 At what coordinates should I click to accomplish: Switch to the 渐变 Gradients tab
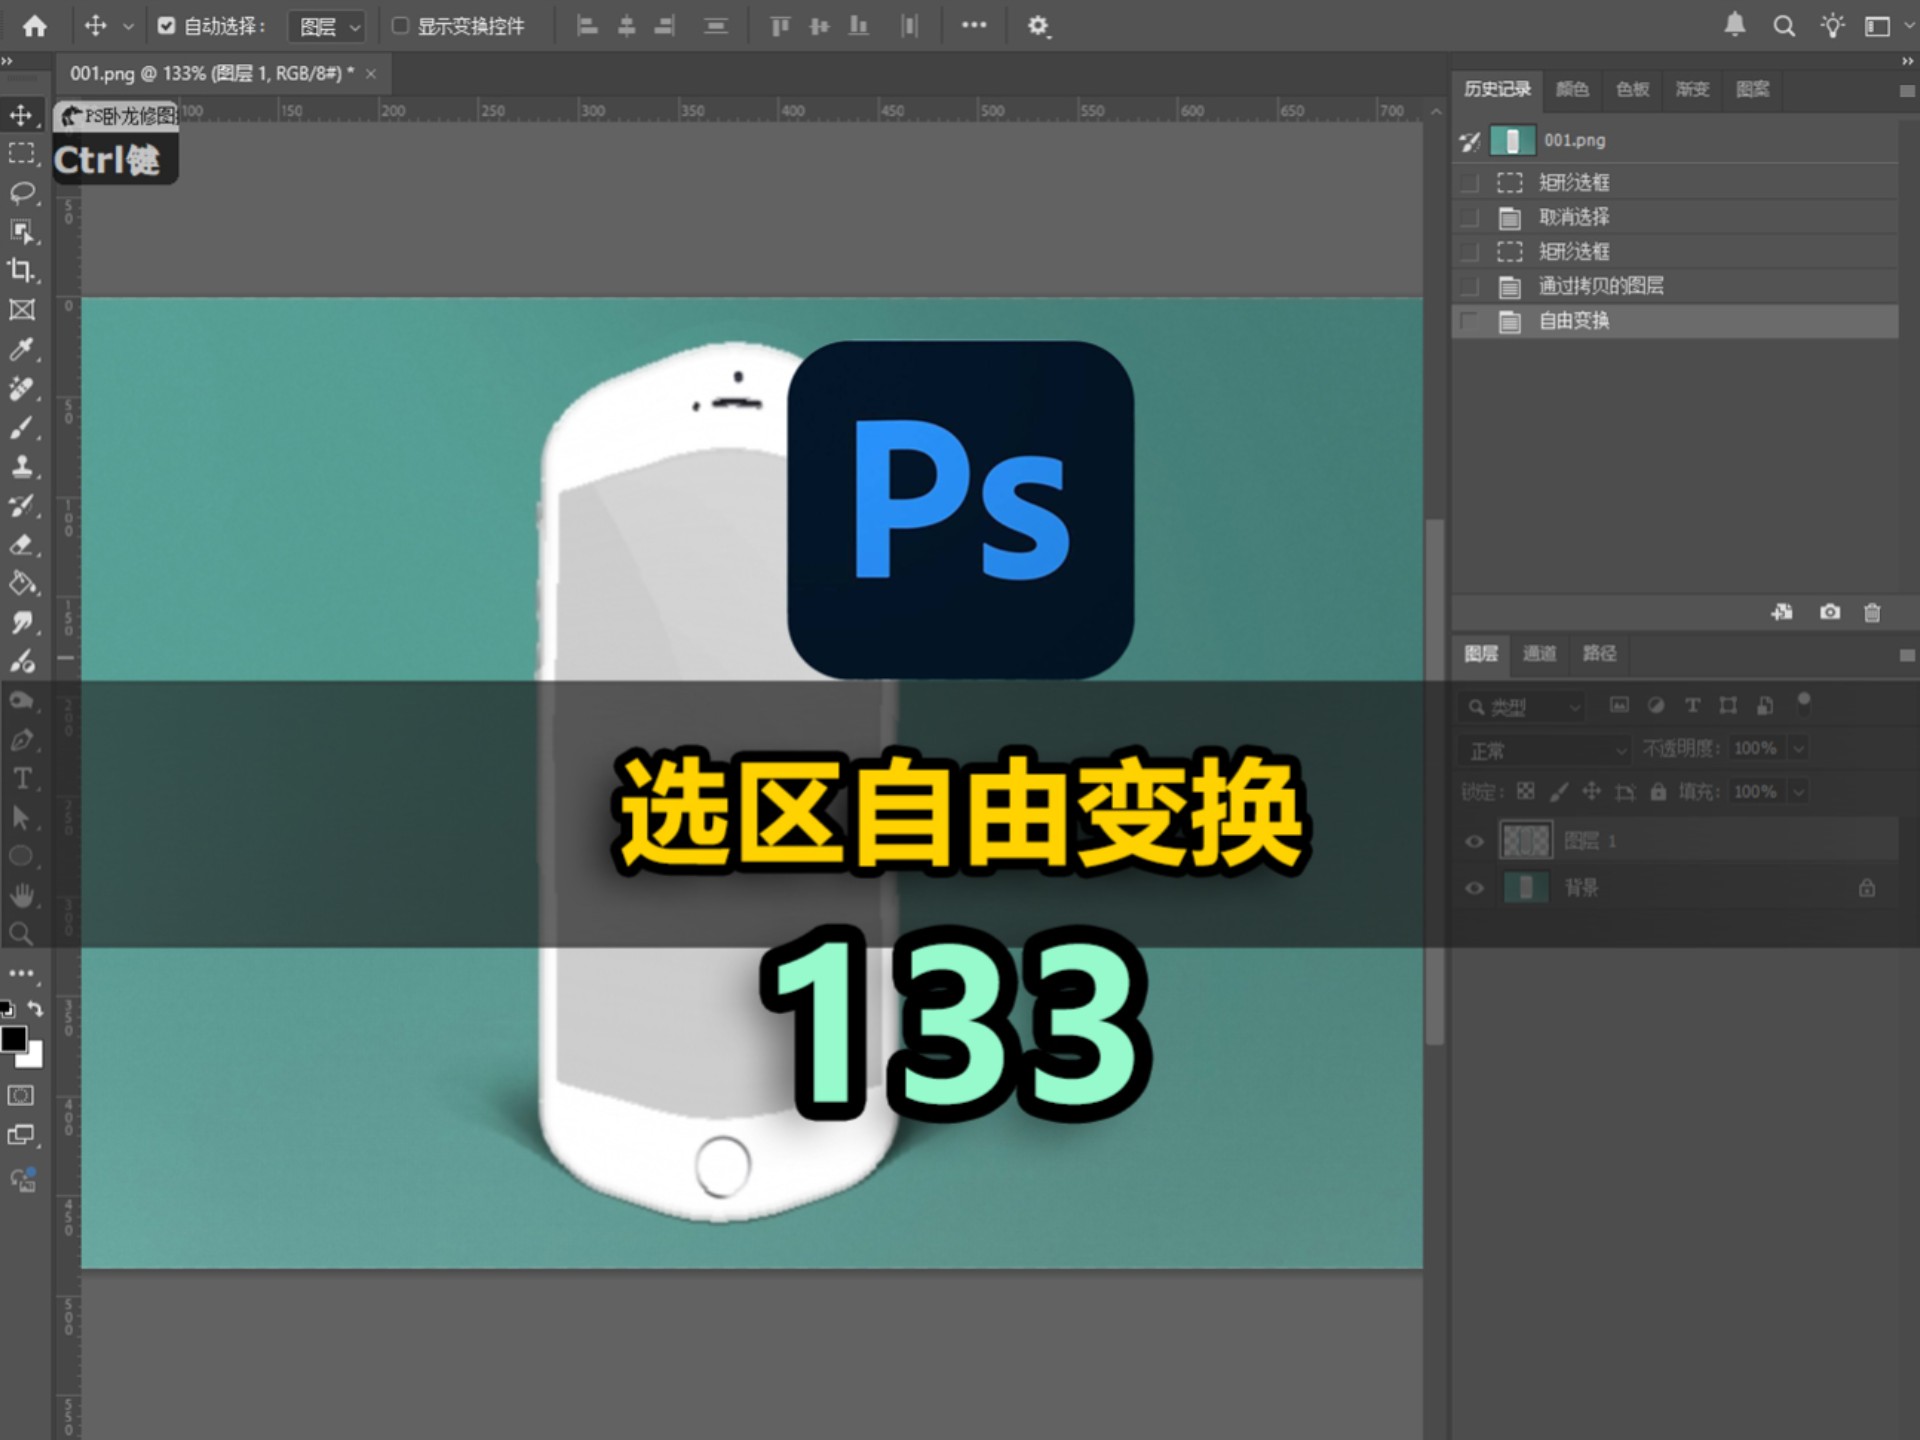coord(1692,89)
